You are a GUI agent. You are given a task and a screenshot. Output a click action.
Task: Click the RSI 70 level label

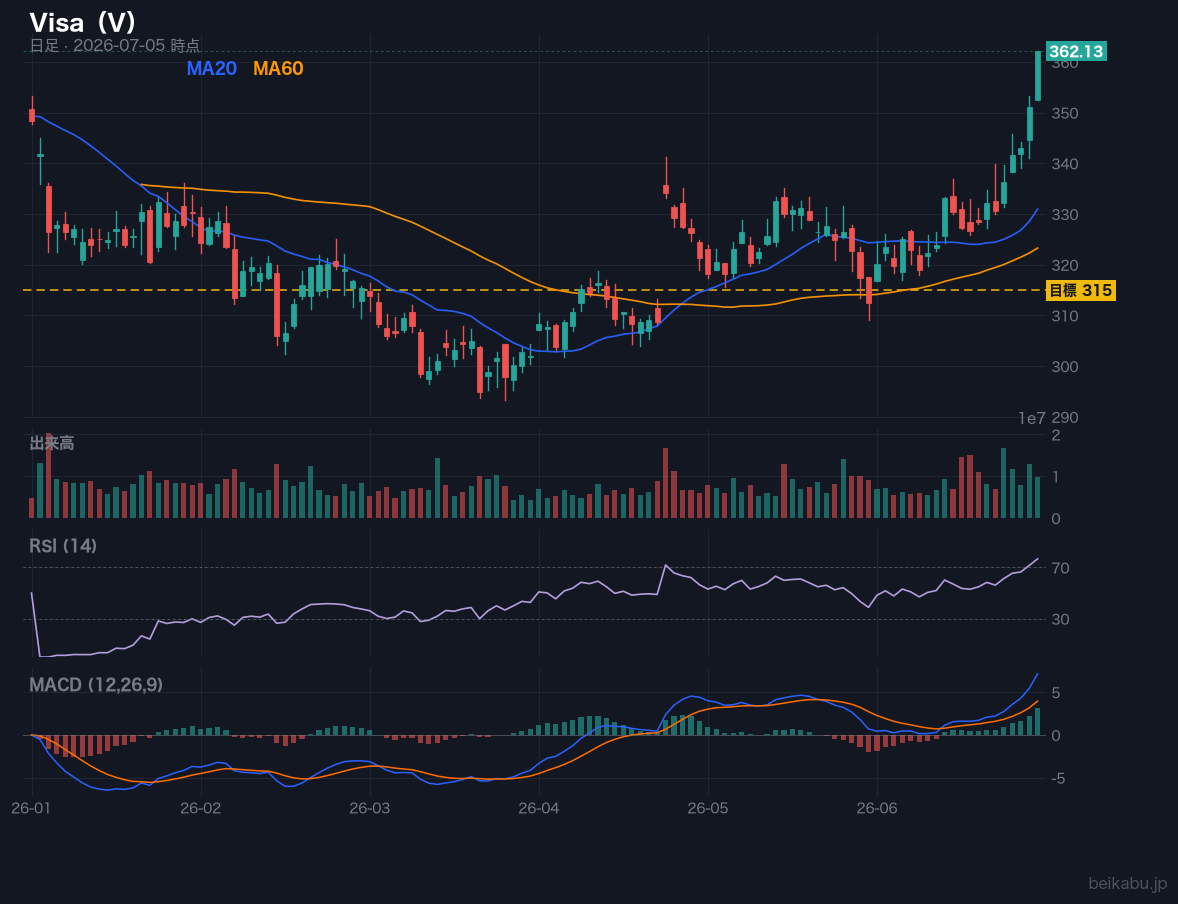[1060, 568]
